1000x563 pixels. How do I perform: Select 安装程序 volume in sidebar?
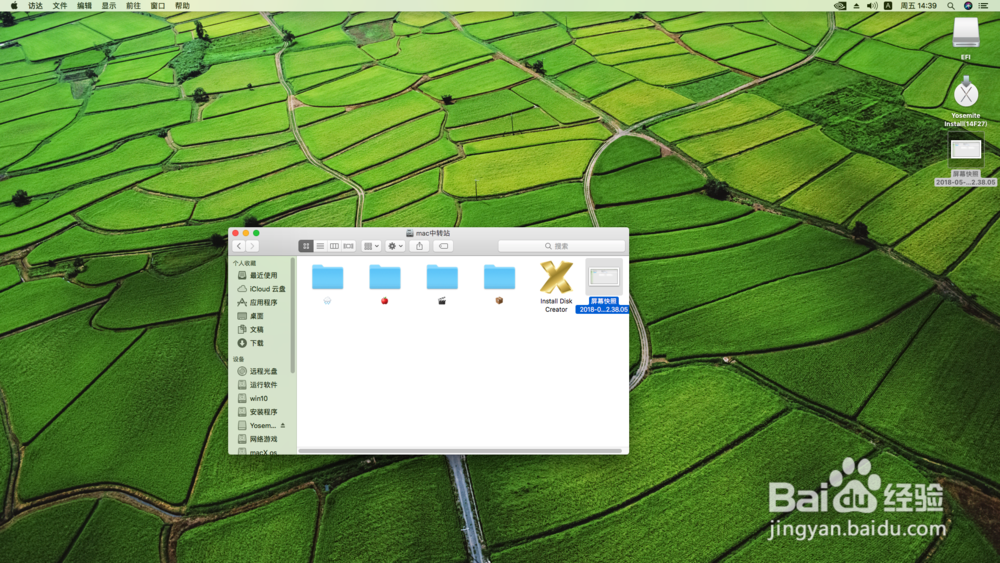click(x=263, y=412)
